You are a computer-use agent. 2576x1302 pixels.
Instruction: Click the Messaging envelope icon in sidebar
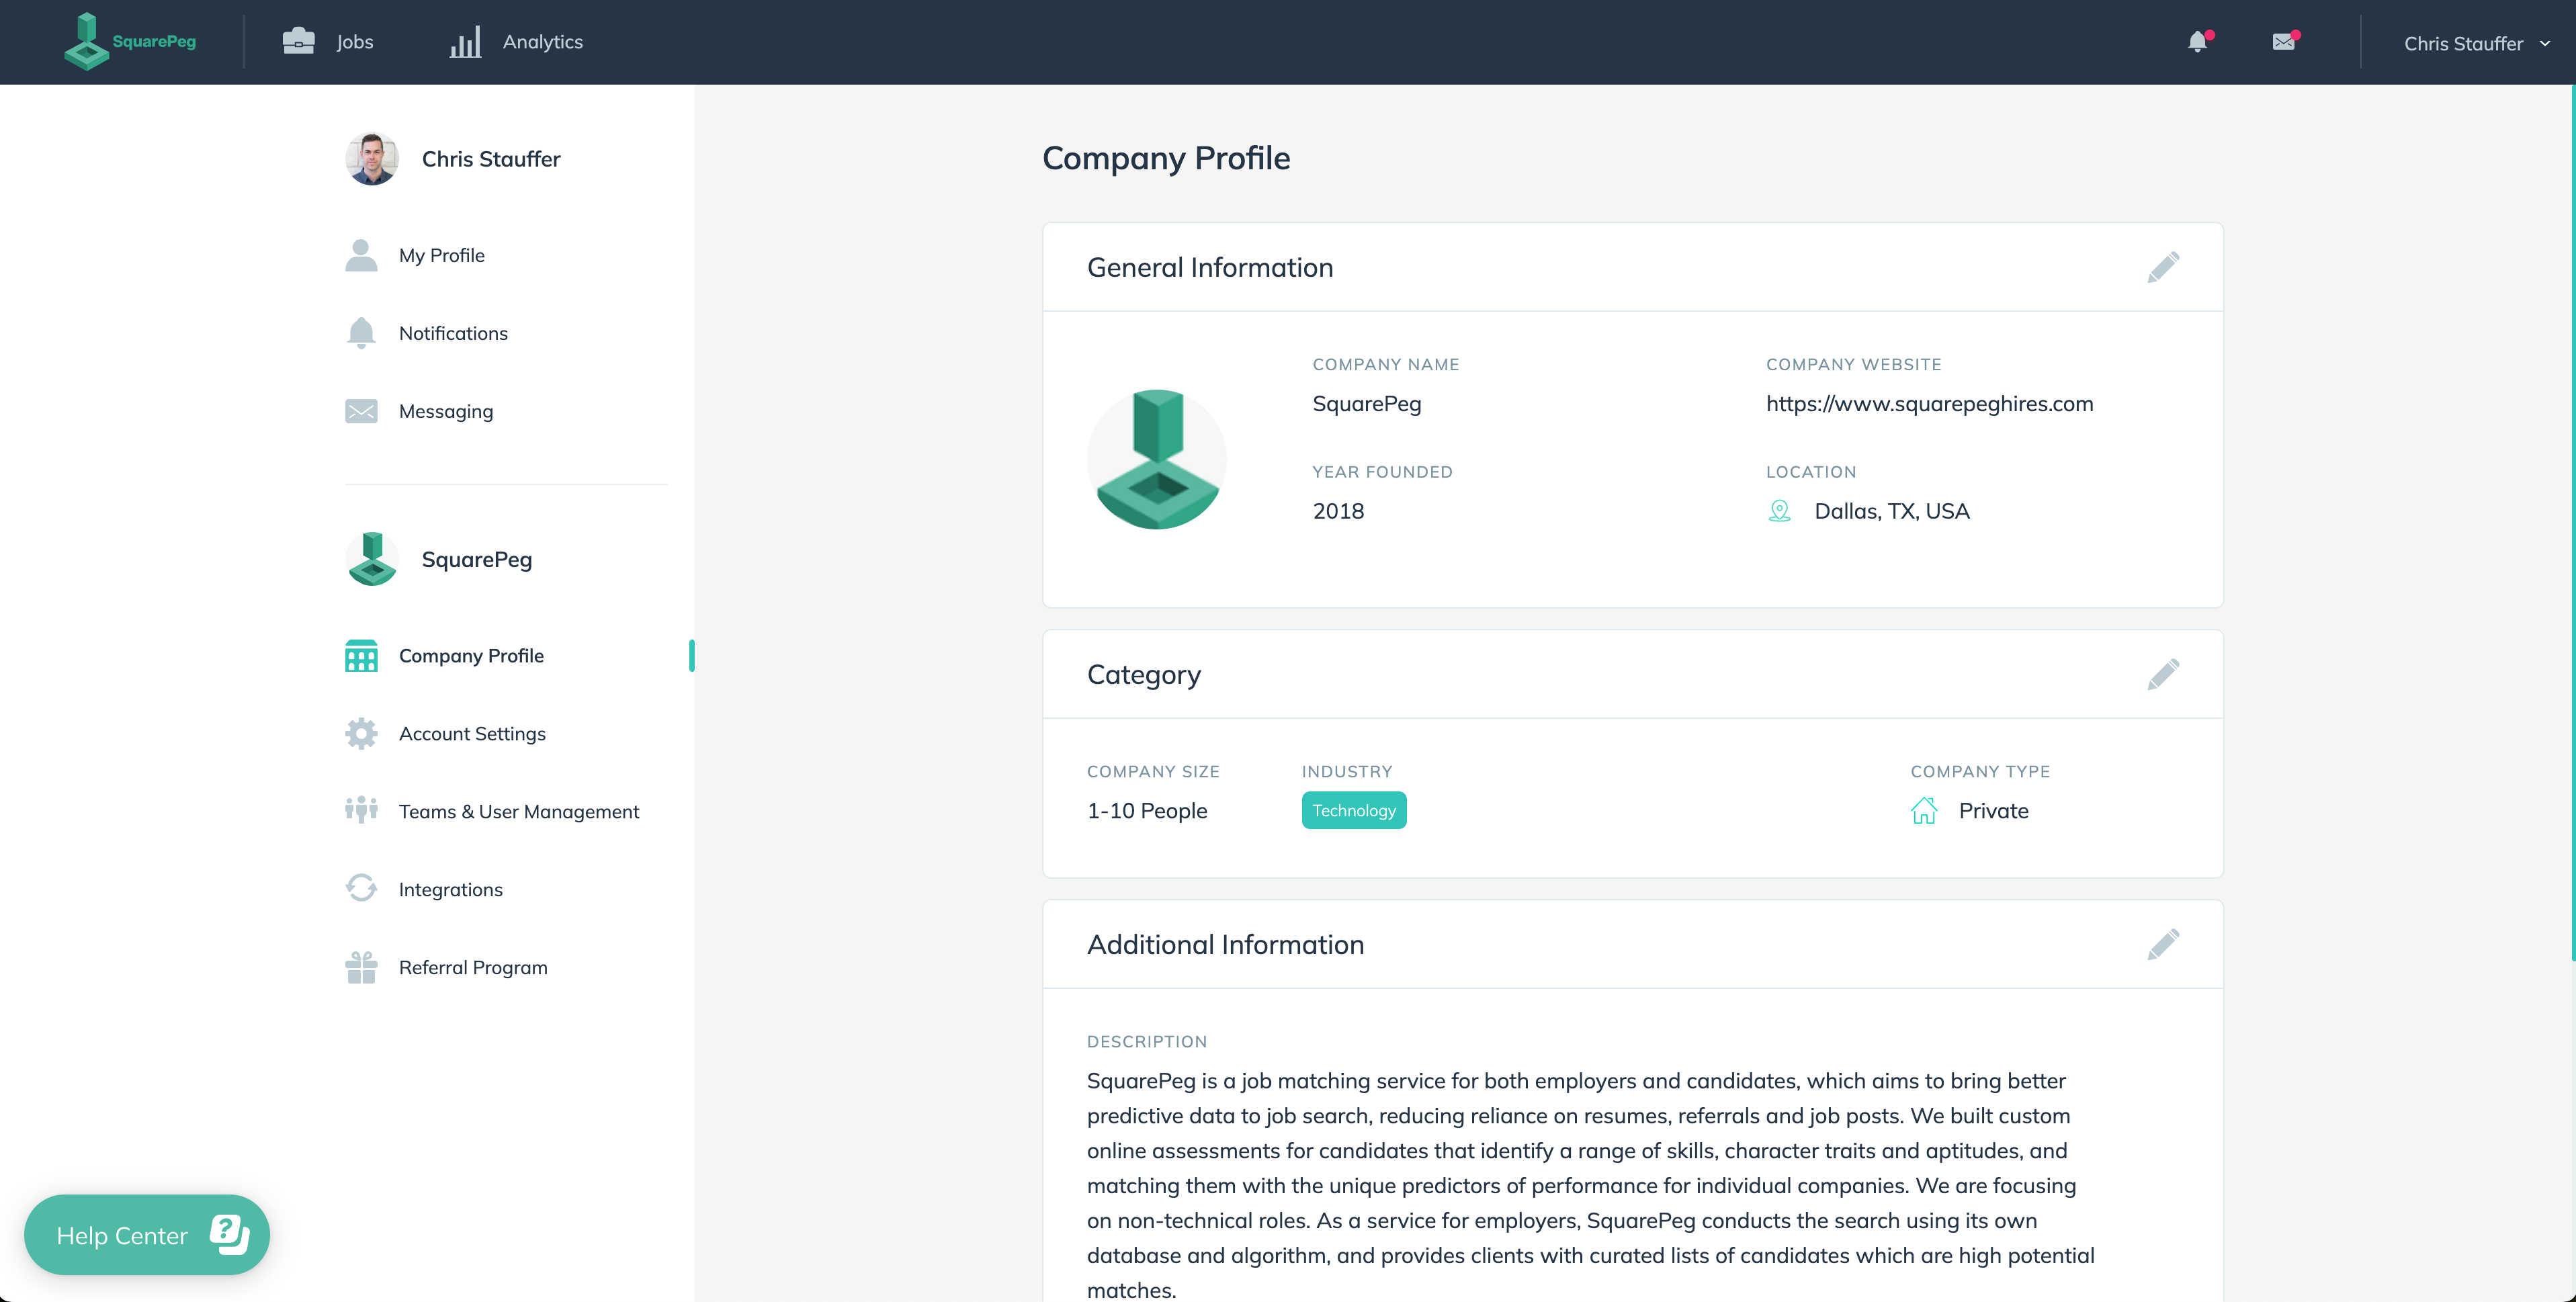(361, 411)
